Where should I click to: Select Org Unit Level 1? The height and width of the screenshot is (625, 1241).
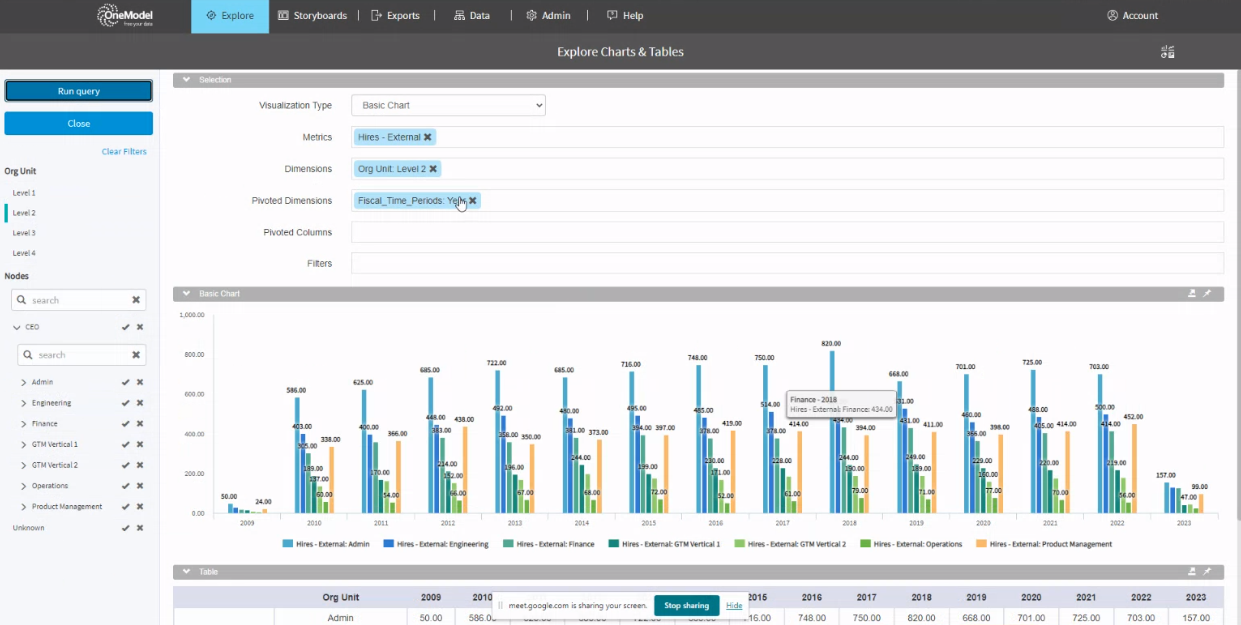coord(24,193)
